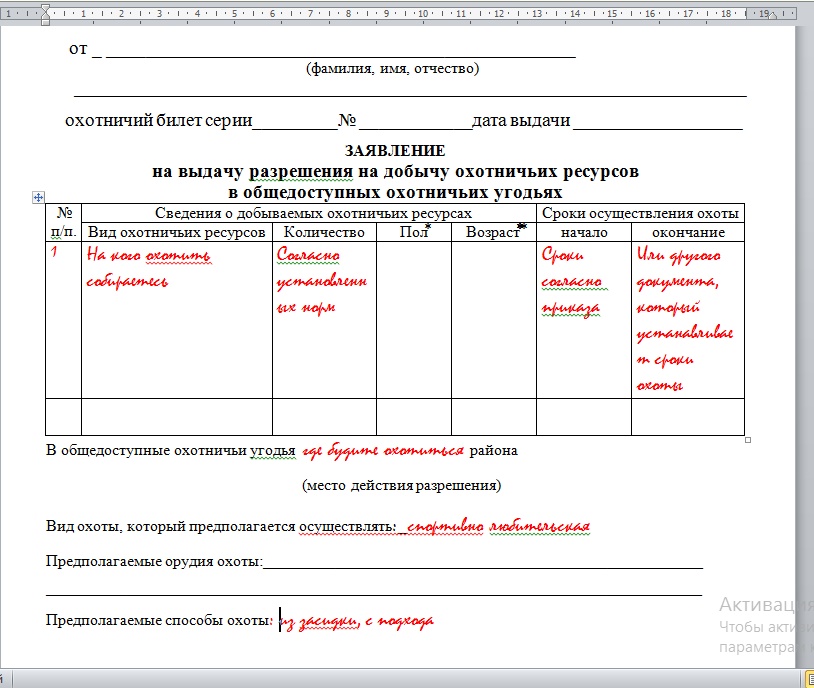This screenshot has width=814, height=688.
Task: Click the red text 'из засидки, с подхода'
Action: coord(358,621)
